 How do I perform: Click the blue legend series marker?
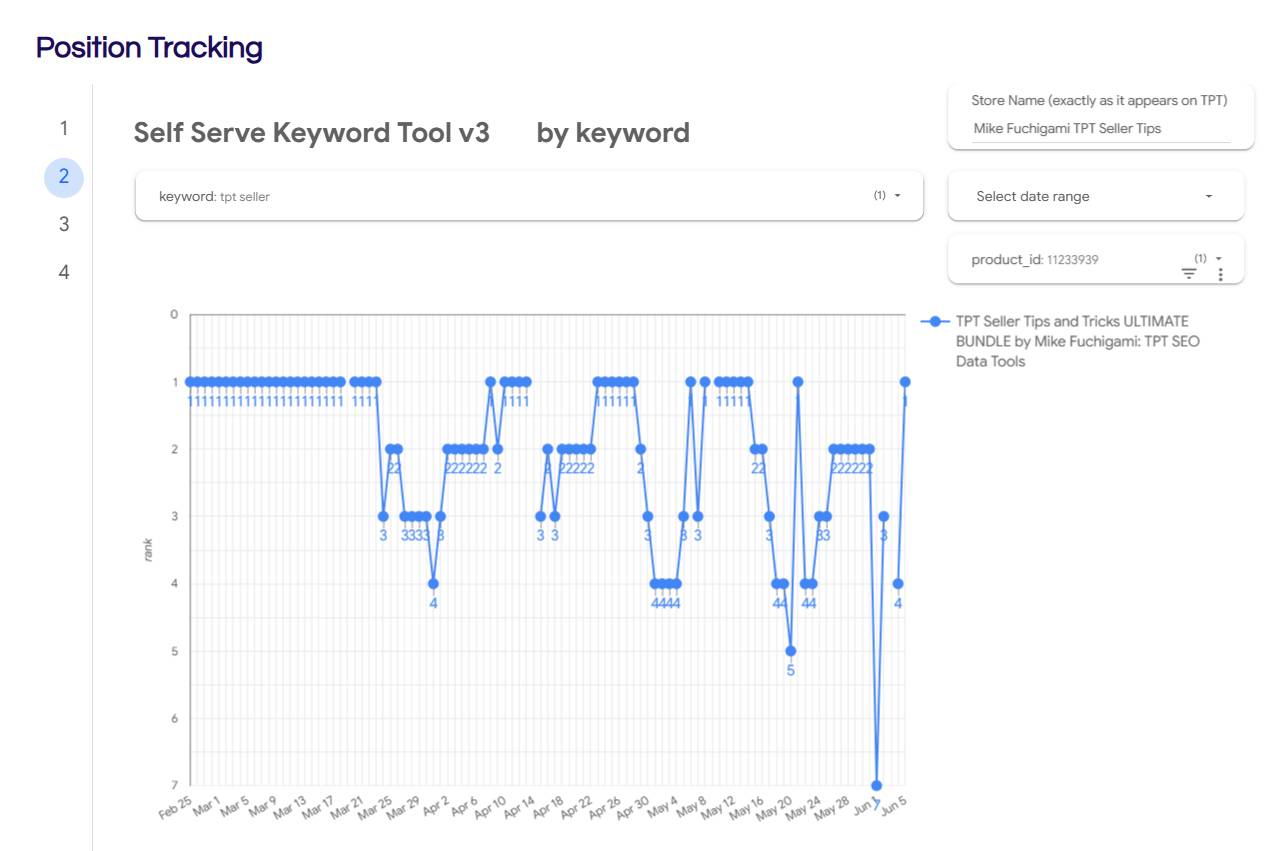935,321
